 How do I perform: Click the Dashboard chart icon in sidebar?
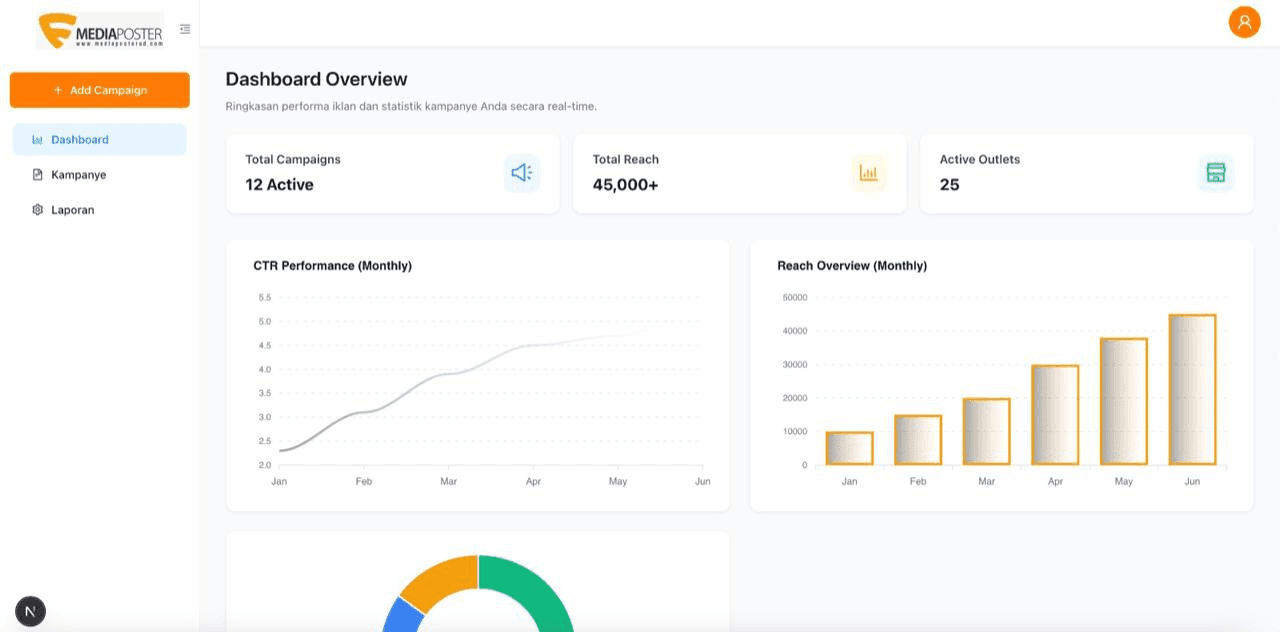[x=38, y=140]
